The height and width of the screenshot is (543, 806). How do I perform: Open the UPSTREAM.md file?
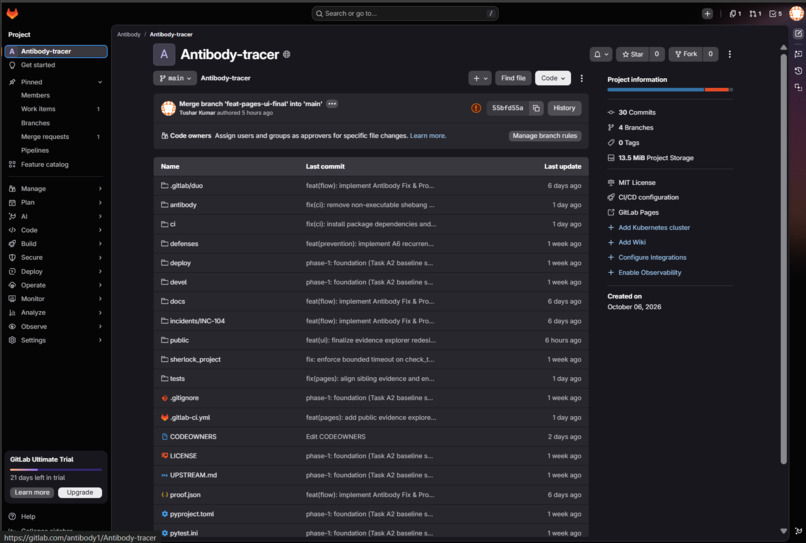193,475
